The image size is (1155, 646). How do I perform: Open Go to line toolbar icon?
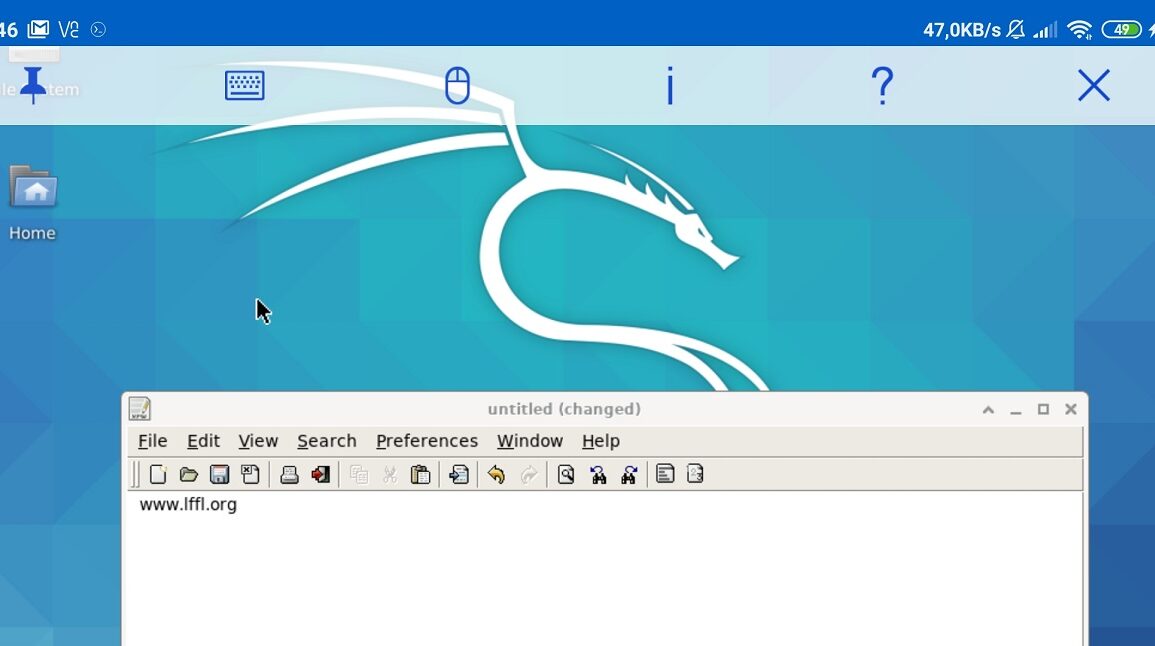coord(459,474)
